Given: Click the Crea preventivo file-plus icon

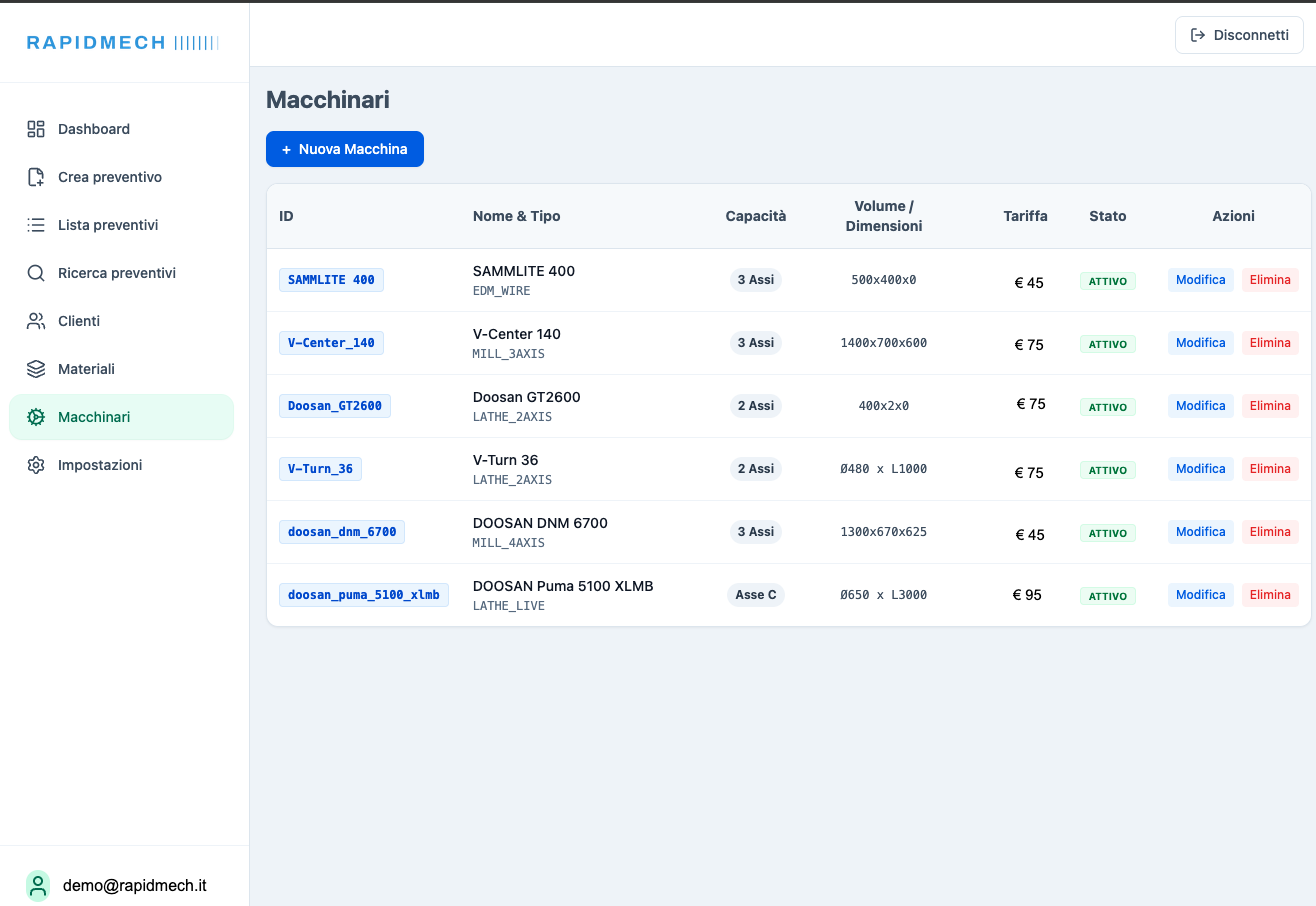Looking at the screenshot, I should [x=36, y=177].
